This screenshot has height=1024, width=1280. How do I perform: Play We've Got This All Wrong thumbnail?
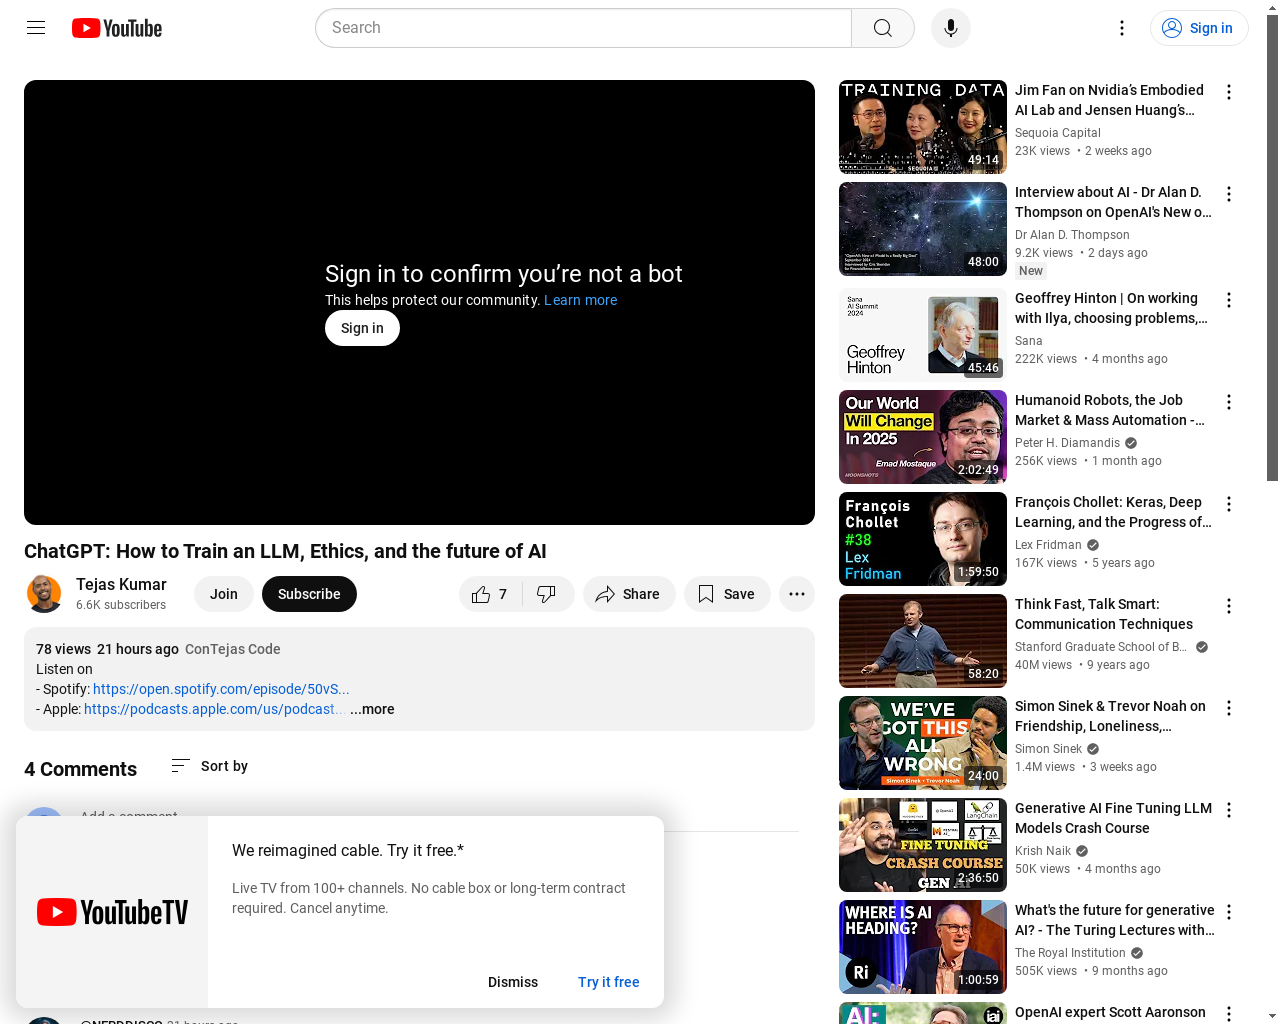(923, 743)
